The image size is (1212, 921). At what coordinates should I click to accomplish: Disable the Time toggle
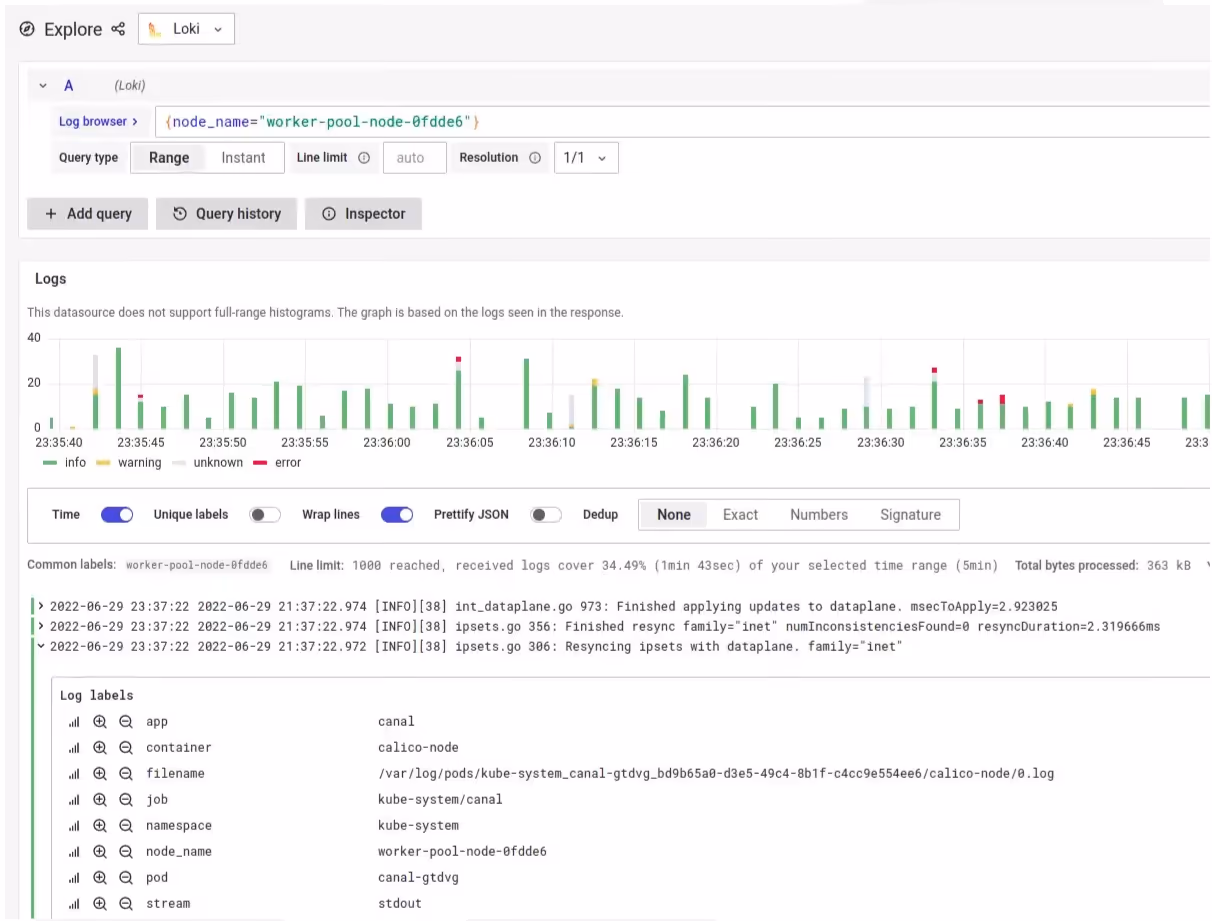point(117,515)
